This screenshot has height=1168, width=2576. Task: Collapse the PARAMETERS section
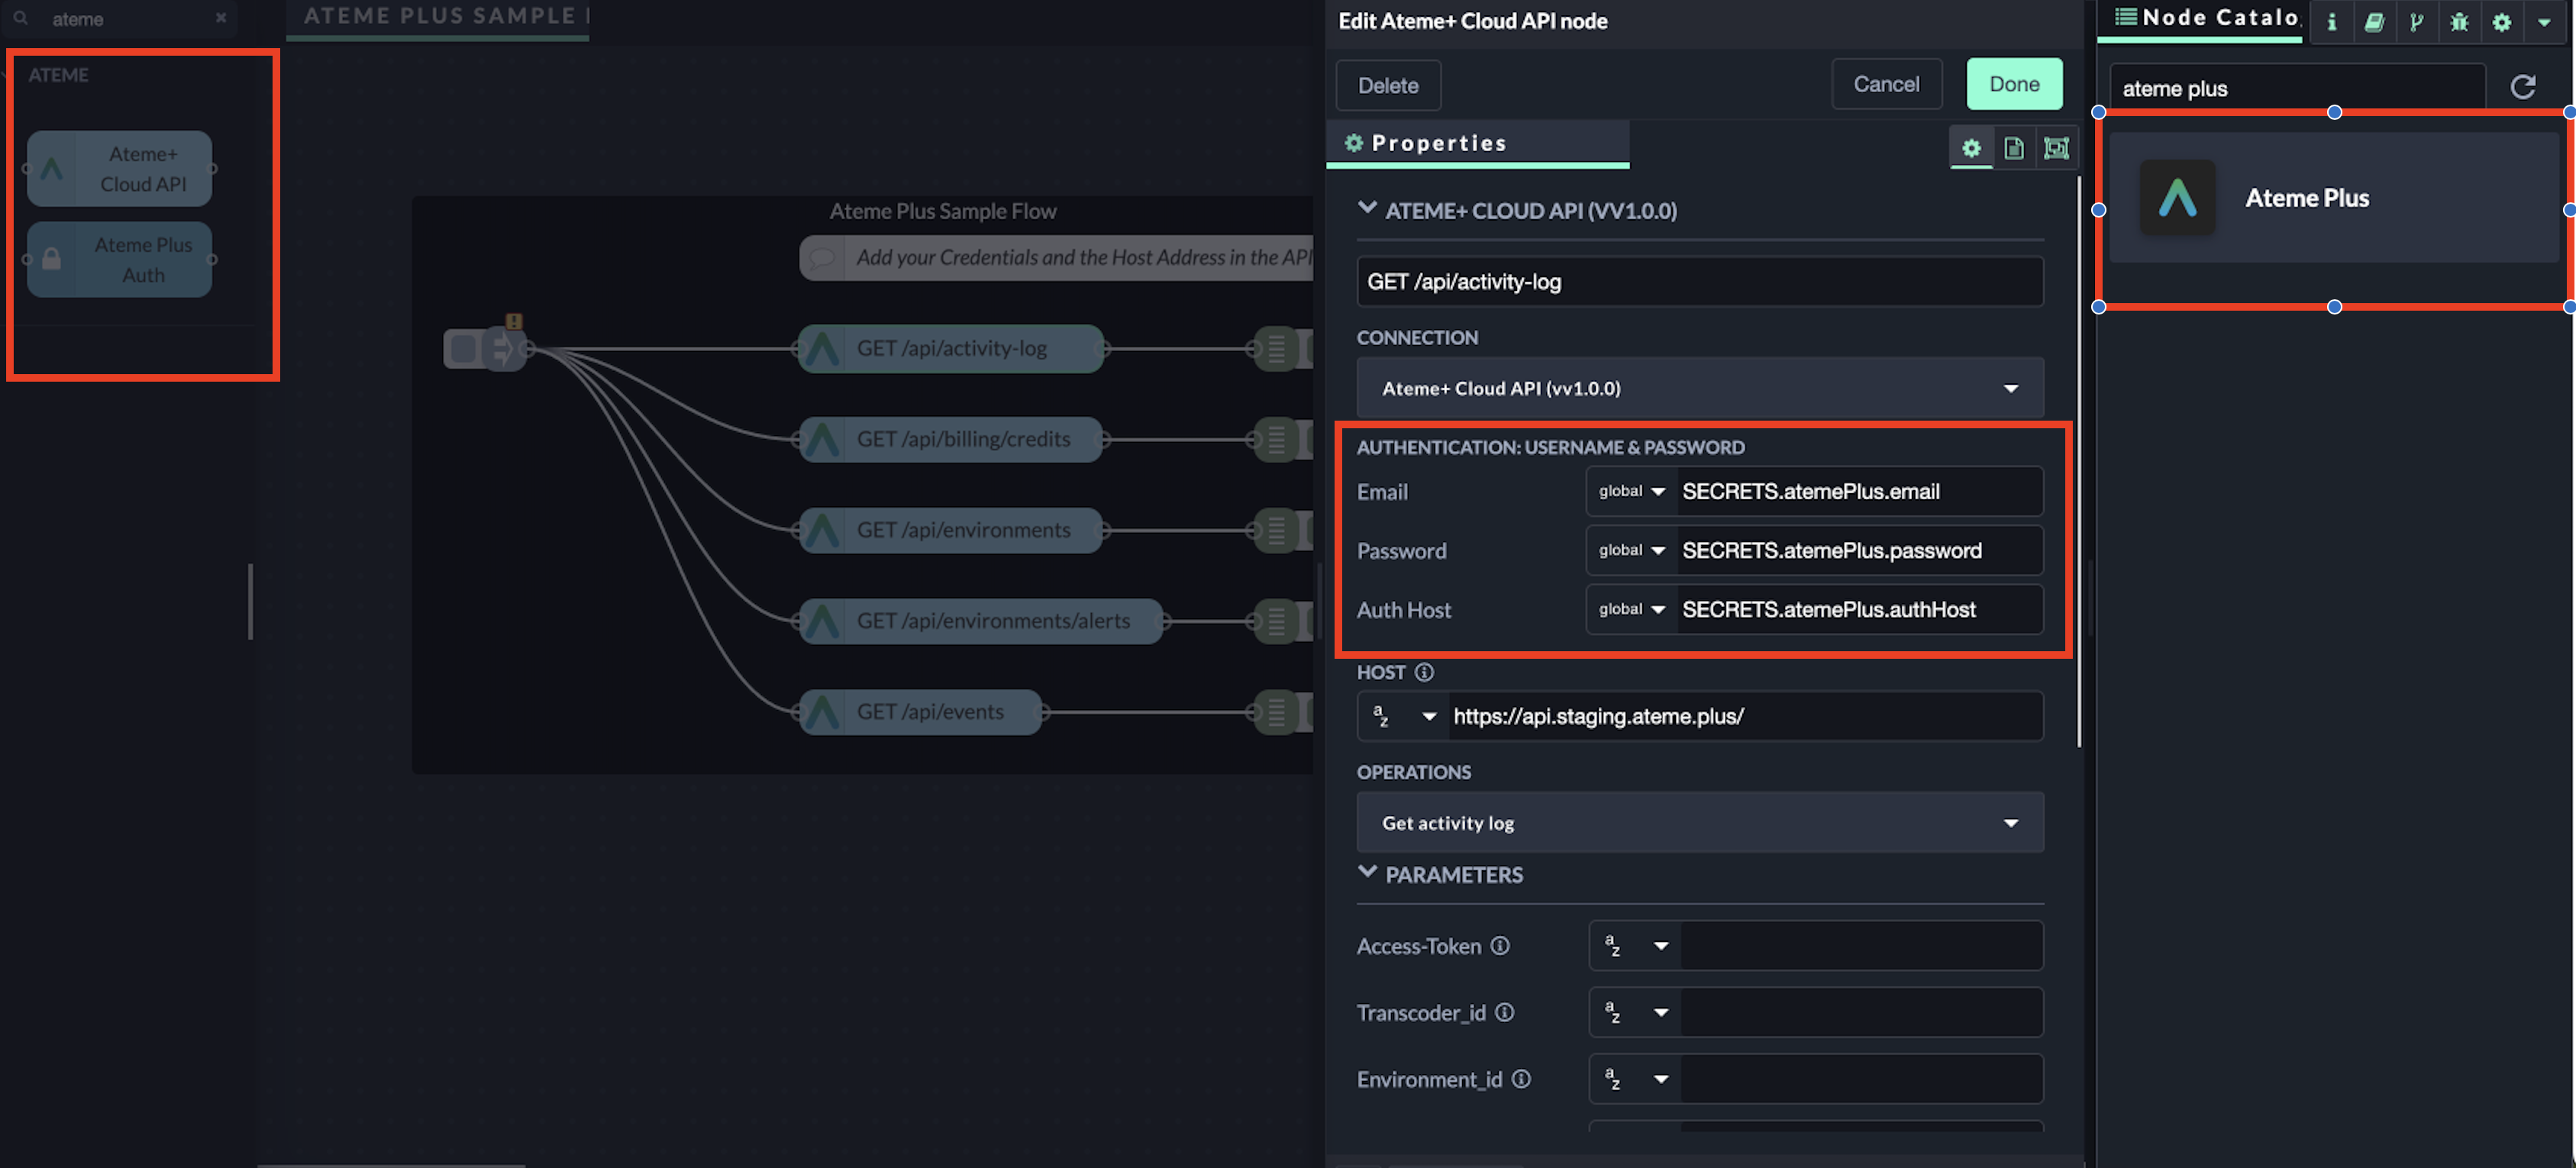pos(1367,873)
